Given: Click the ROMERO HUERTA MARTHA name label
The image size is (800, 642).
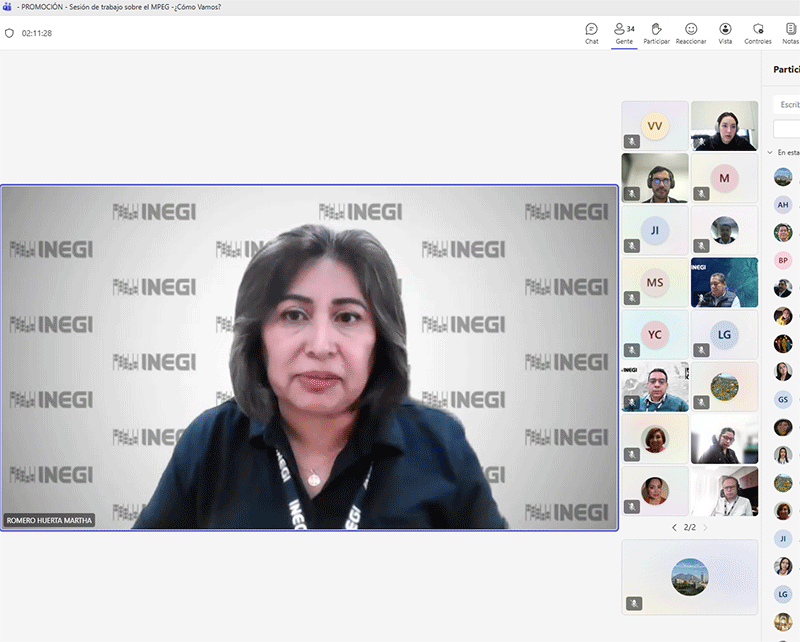Looking at the screenshot, I should [x=50, y=520].
